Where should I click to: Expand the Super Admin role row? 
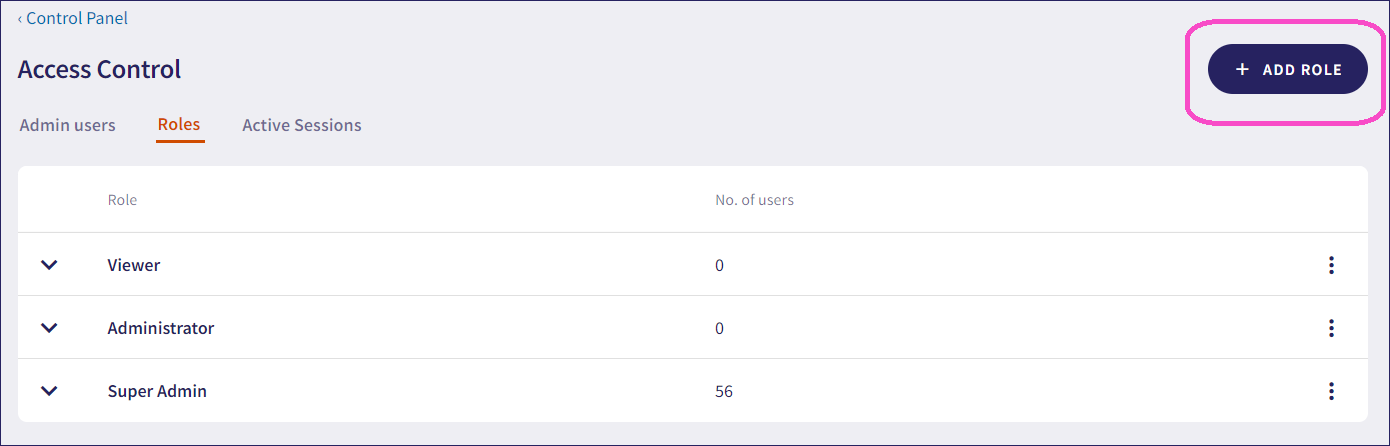(49, 391)
